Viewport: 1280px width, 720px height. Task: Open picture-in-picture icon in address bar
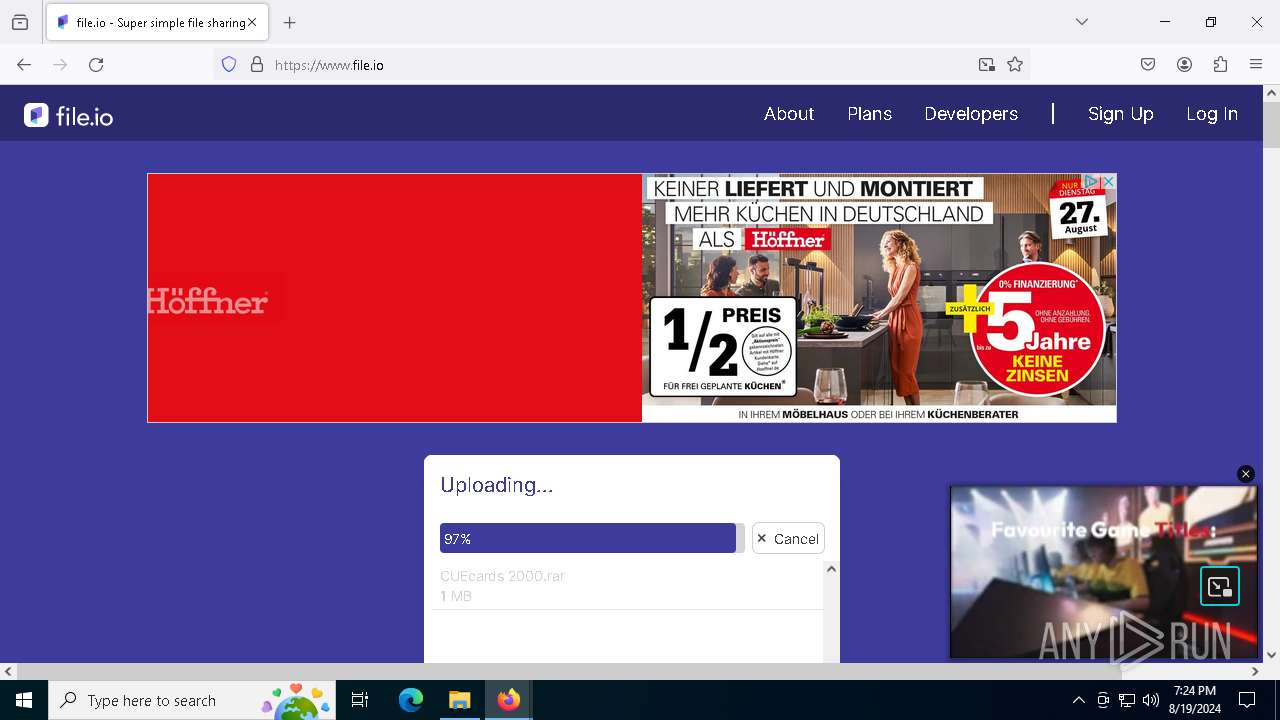point(987,64)
